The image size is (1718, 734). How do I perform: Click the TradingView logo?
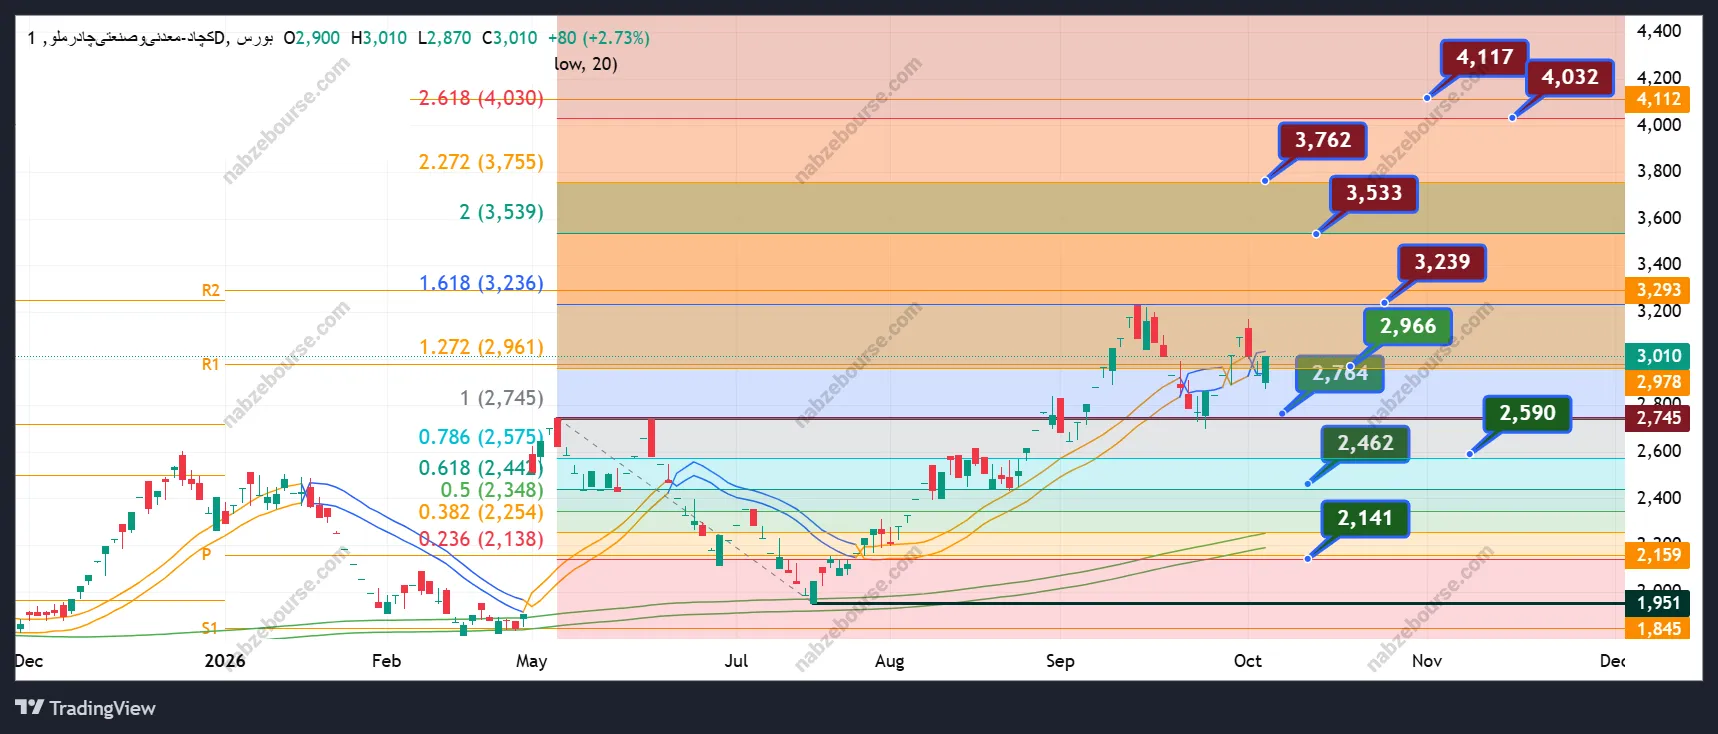85,708
